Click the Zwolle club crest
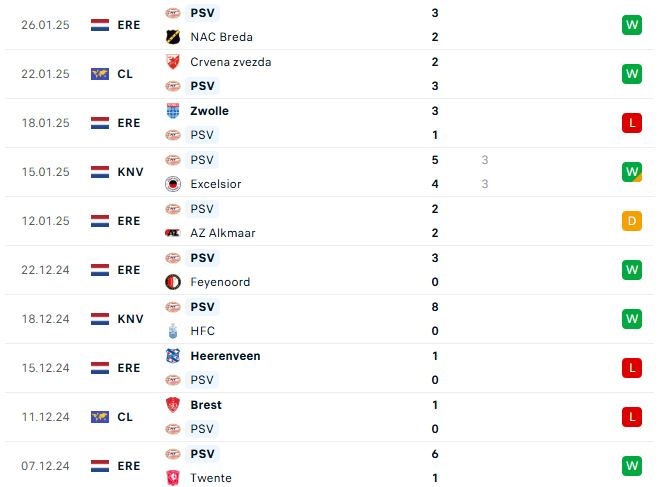The width and height of the screenshot is (663, 487). pos(173,111)
